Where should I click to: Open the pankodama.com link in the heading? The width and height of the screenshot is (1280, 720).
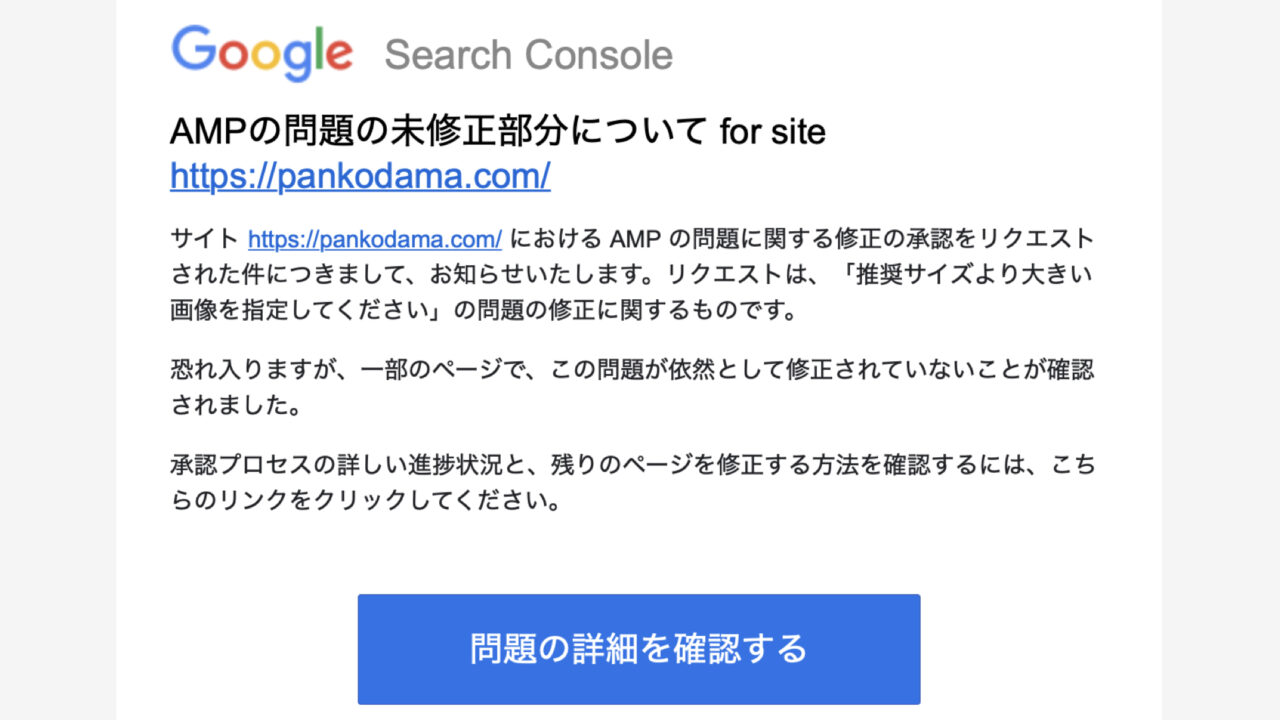tap(360, 176)
